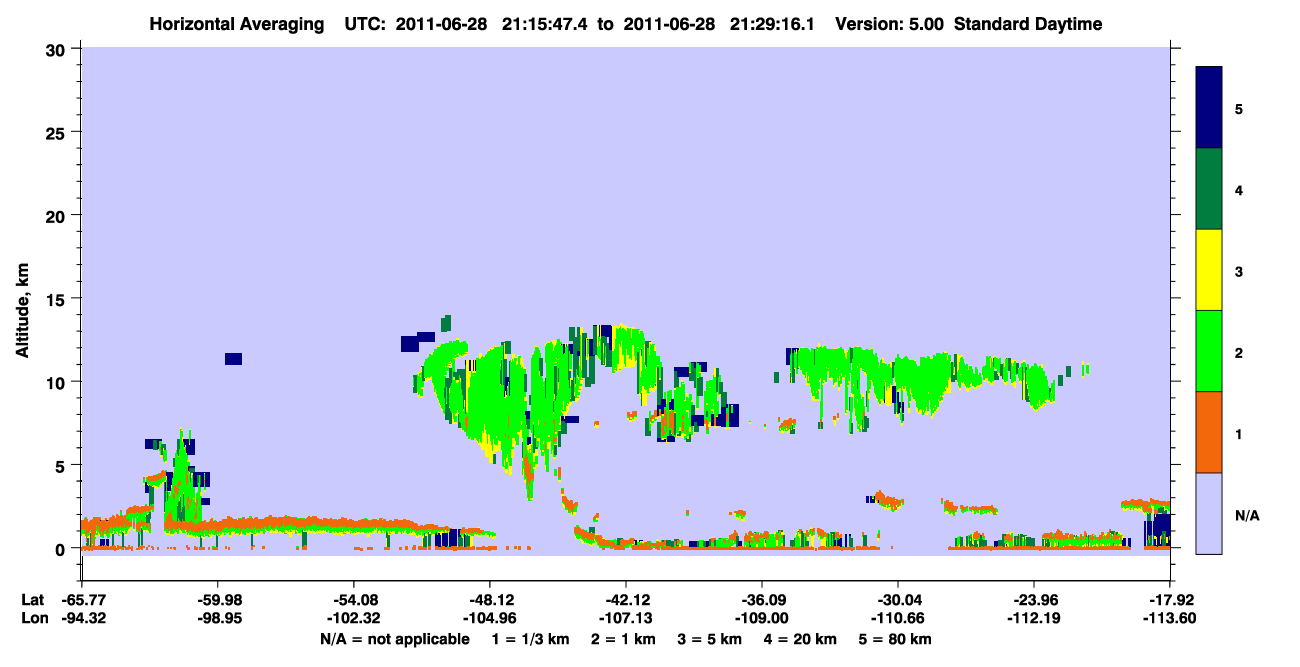This screenshot has width=1300, height=667.
Task: Click the legend entry '3 = 5 km'
Action: coord(711,639)
